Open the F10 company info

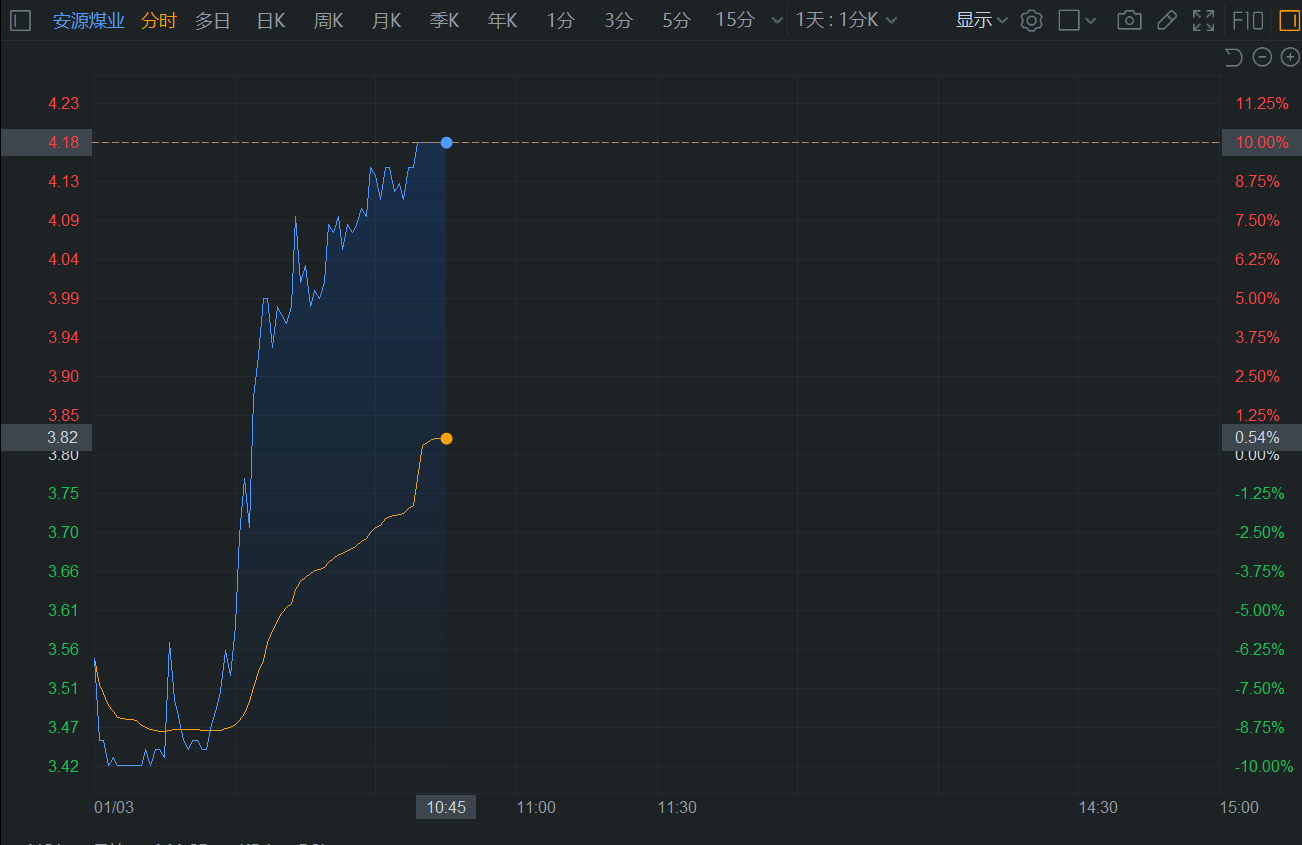pos(1247,20)
